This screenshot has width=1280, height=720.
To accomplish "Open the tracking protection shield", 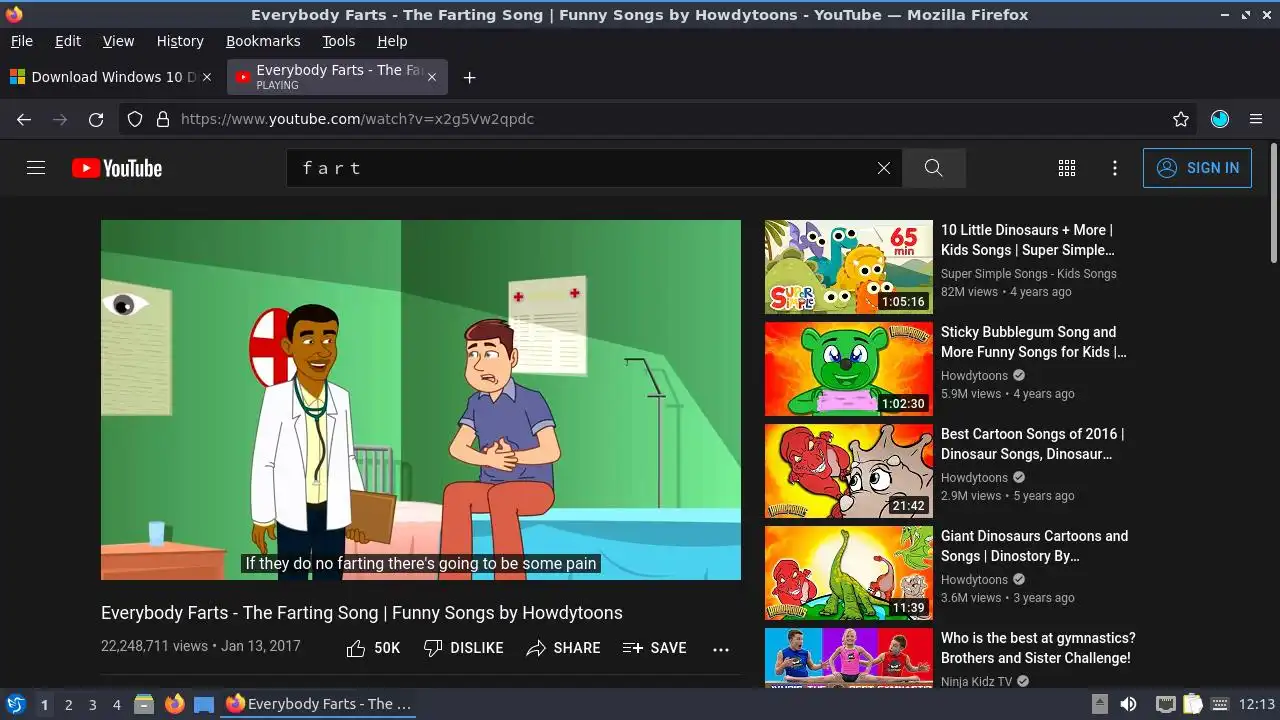I will click(136, 119).
